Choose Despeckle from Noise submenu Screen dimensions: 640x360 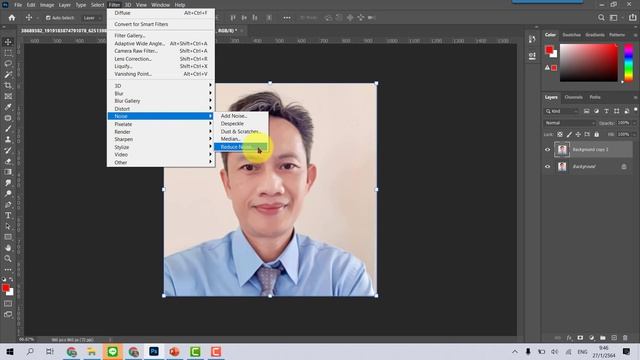241,124
